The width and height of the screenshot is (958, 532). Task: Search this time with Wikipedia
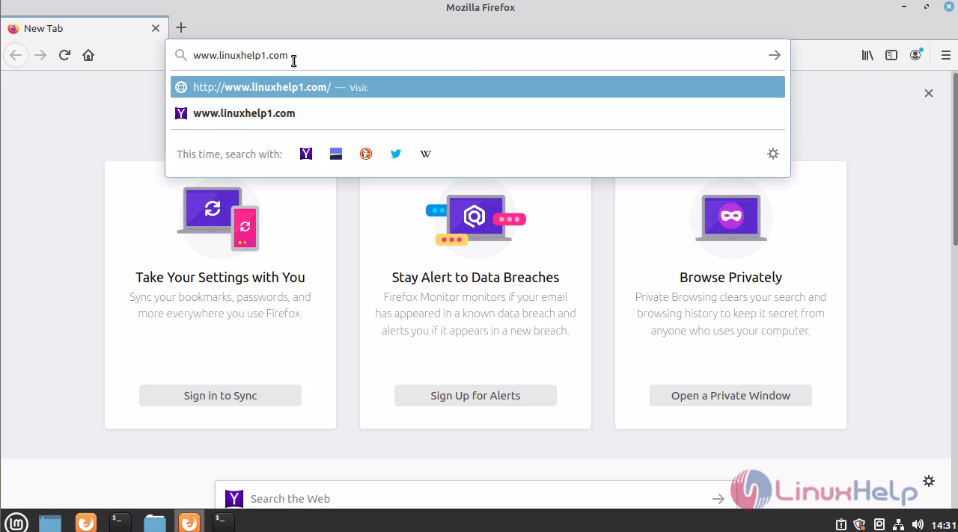click(425, 154)
